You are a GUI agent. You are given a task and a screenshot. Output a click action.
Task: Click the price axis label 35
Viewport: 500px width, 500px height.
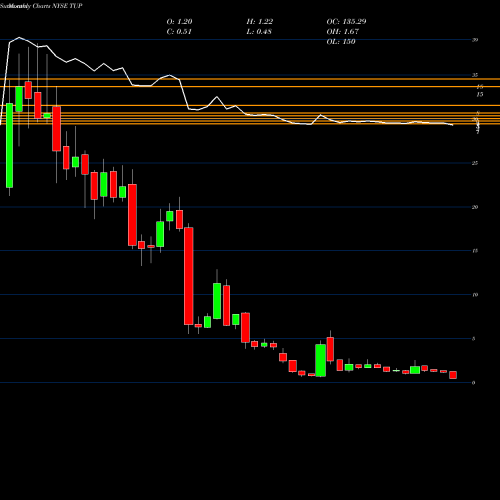(475, 75)
